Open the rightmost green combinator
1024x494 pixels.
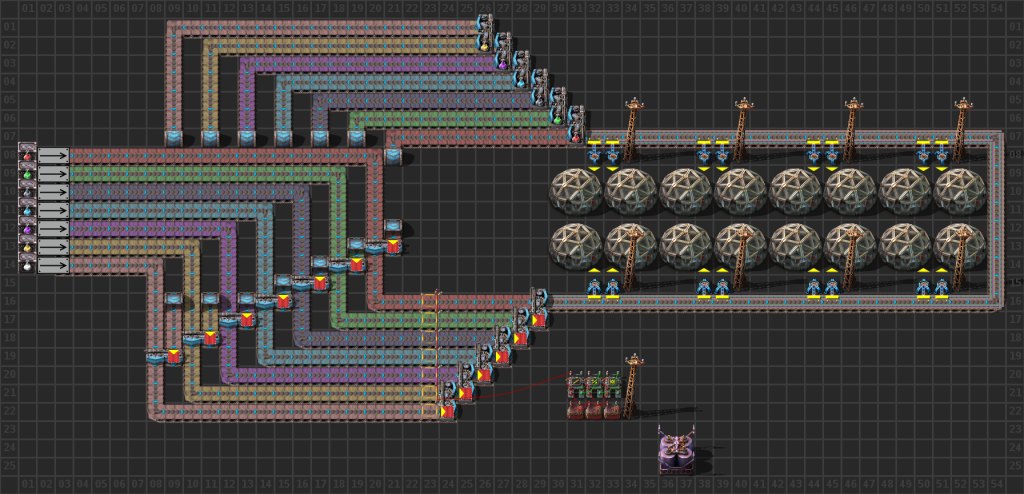pos(613,384)
